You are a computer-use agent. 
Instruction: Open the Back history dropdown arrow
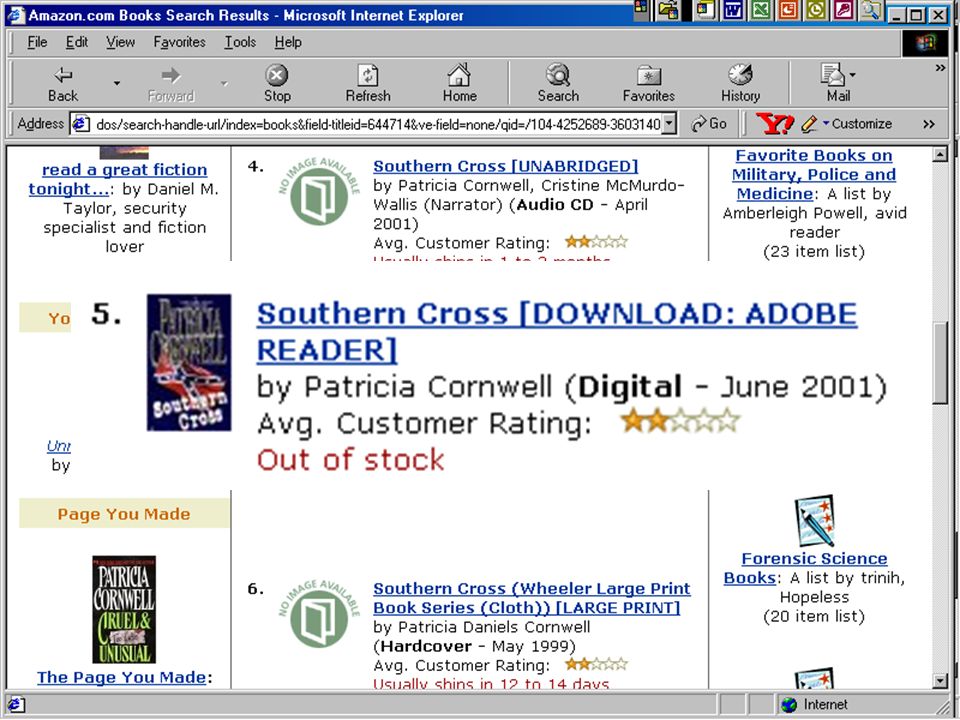116,84
